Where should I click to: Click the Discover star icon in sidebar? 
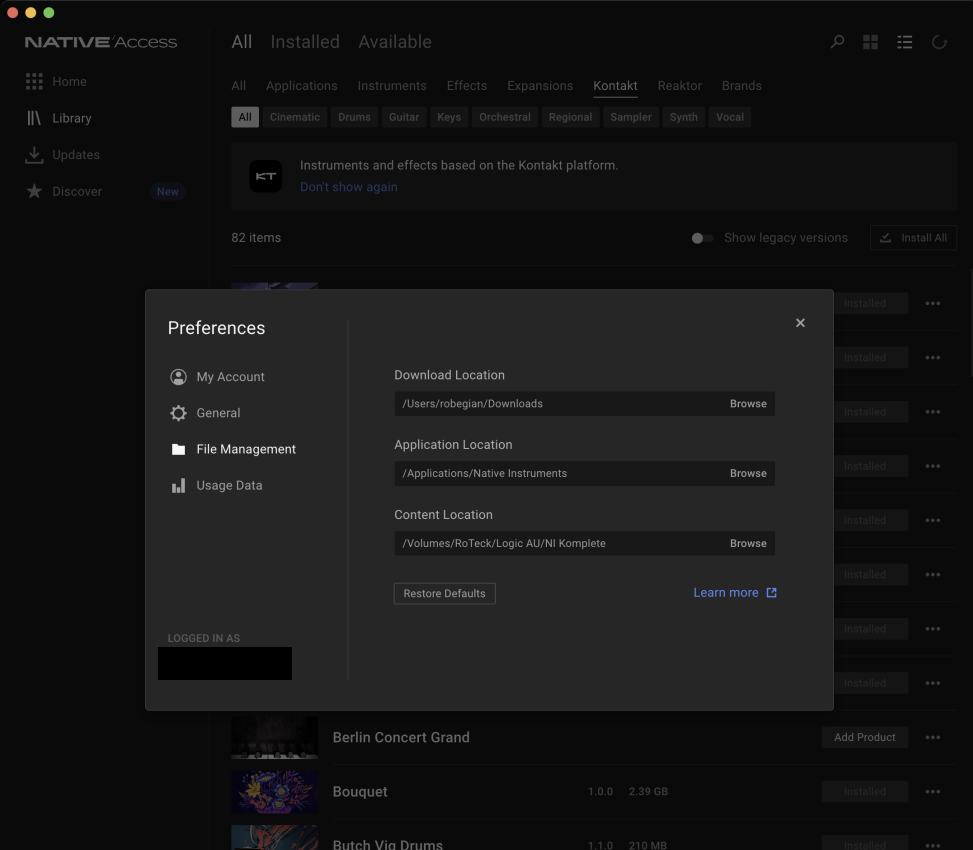[34, 191]
